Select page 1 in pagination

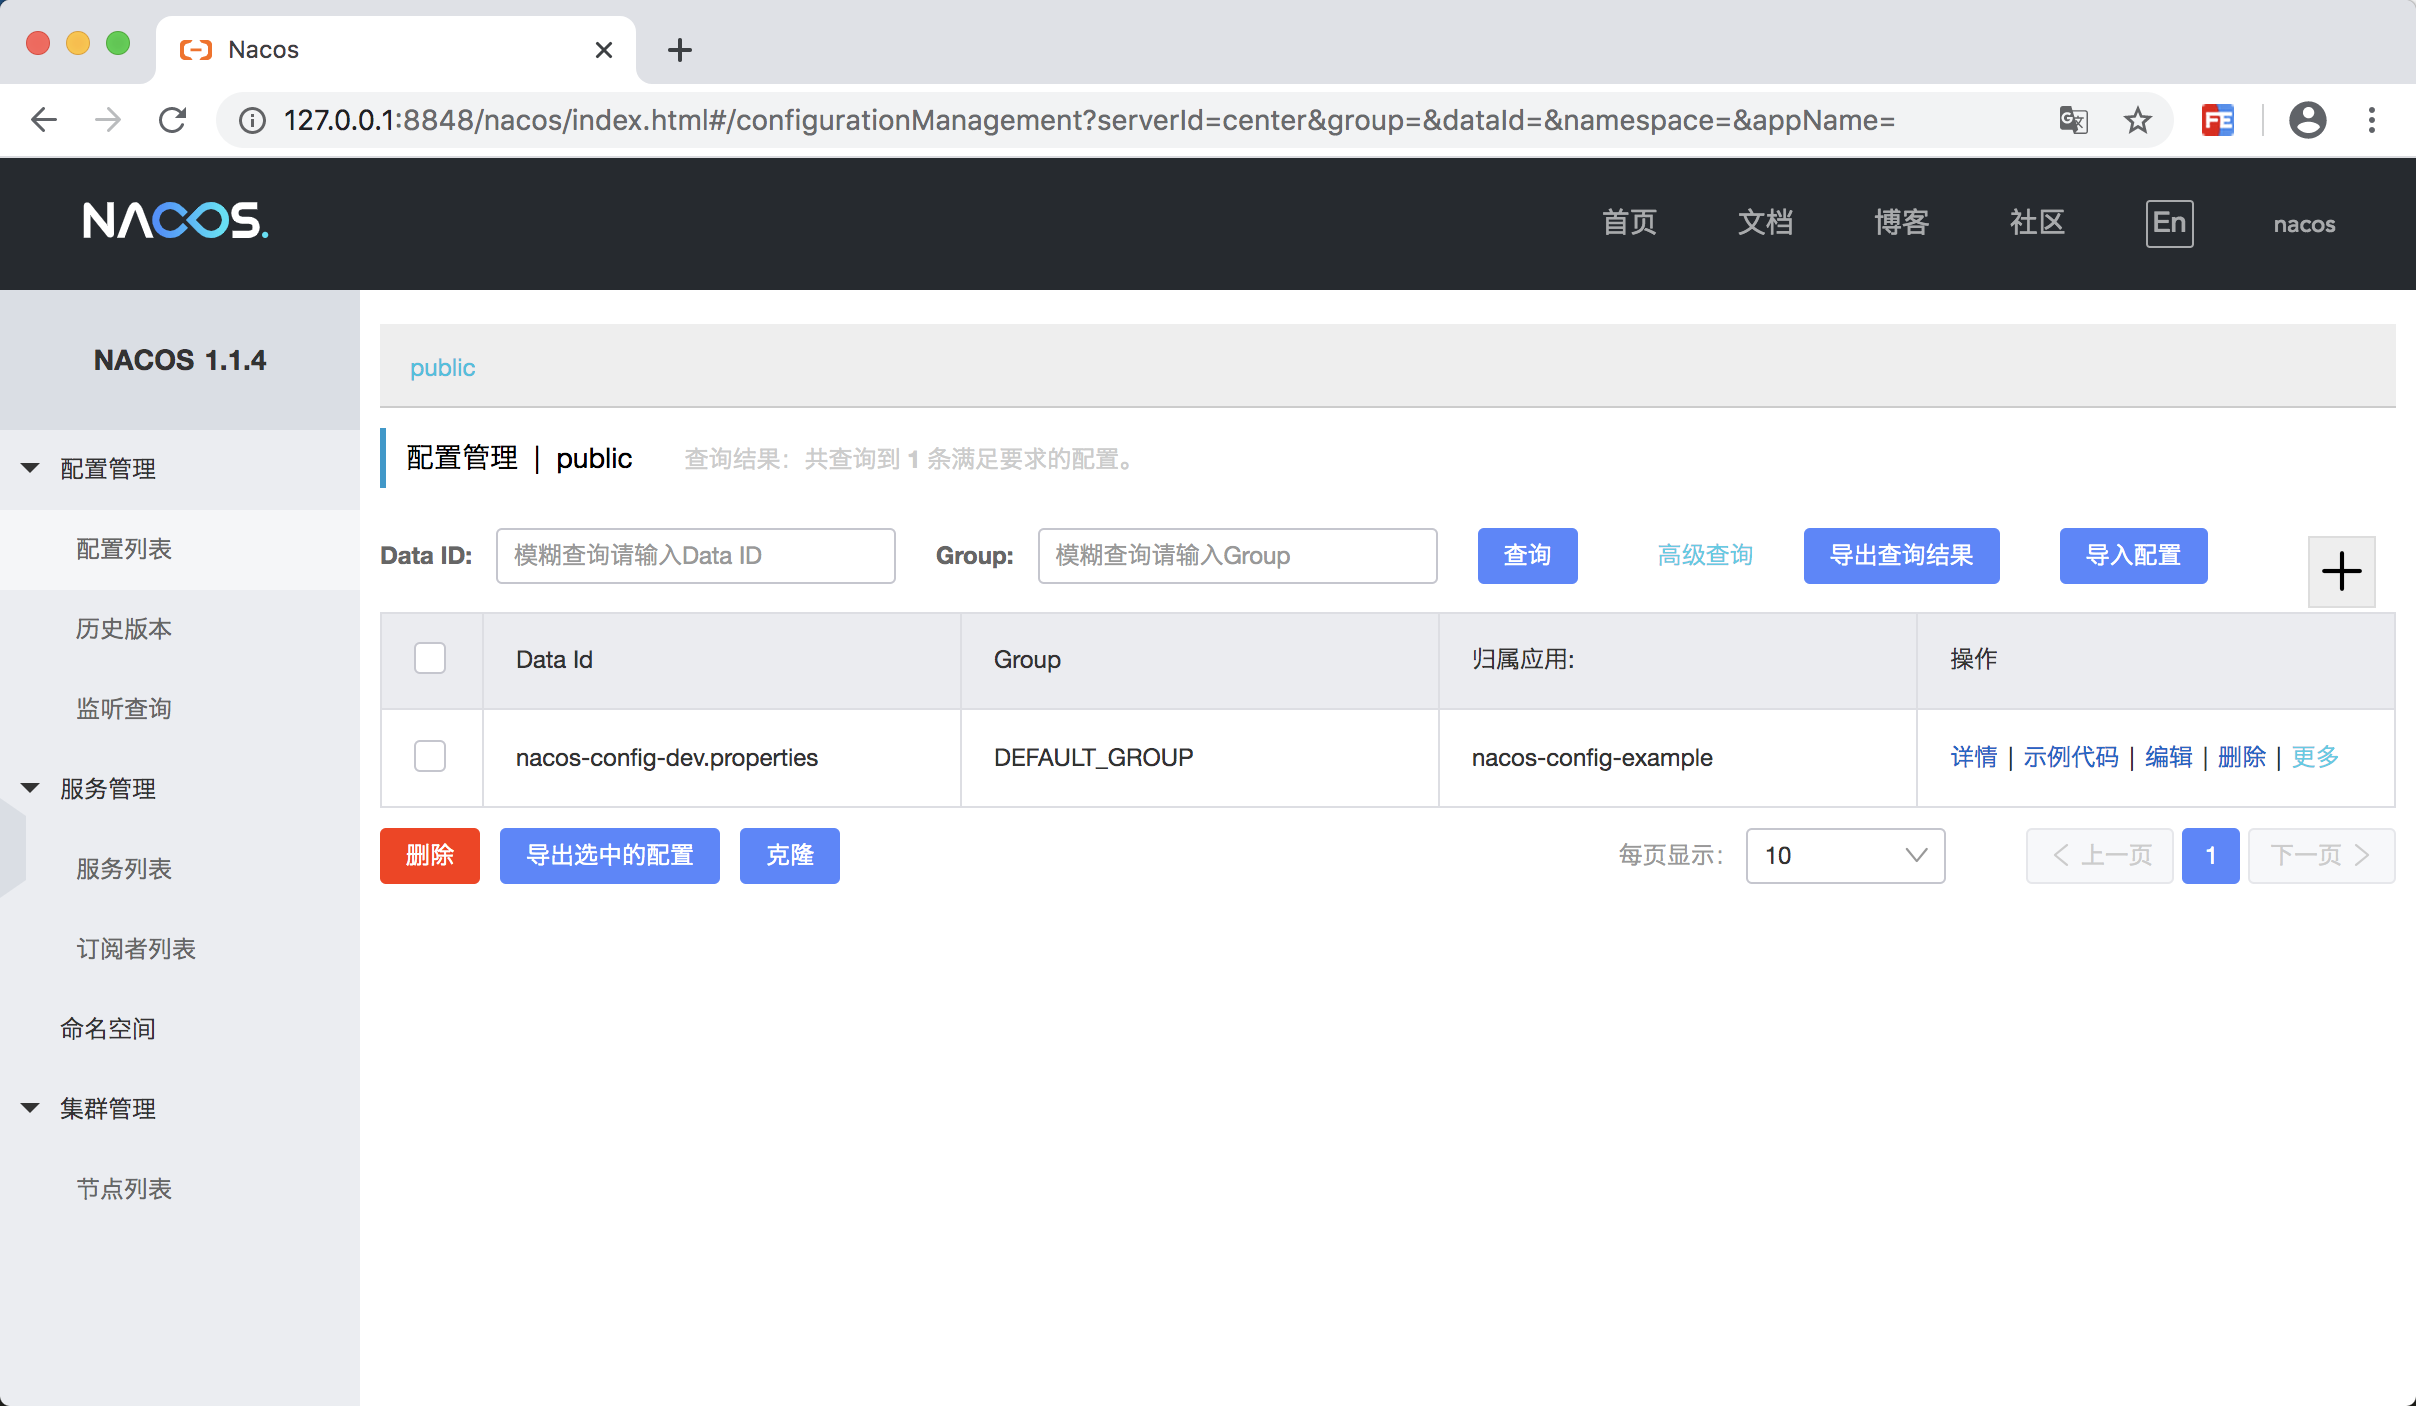tap(2211, 856)
